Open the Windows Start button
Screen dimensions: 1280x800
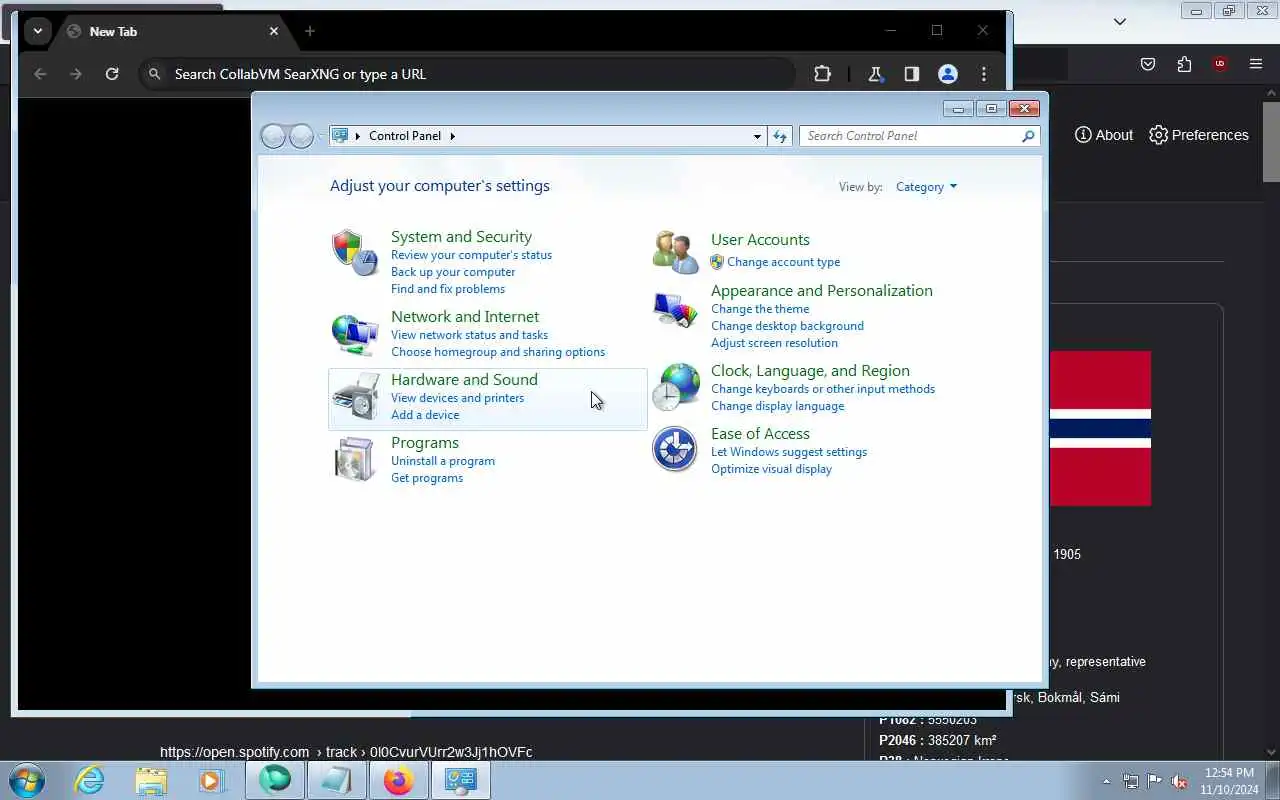(x=27, y=780)
